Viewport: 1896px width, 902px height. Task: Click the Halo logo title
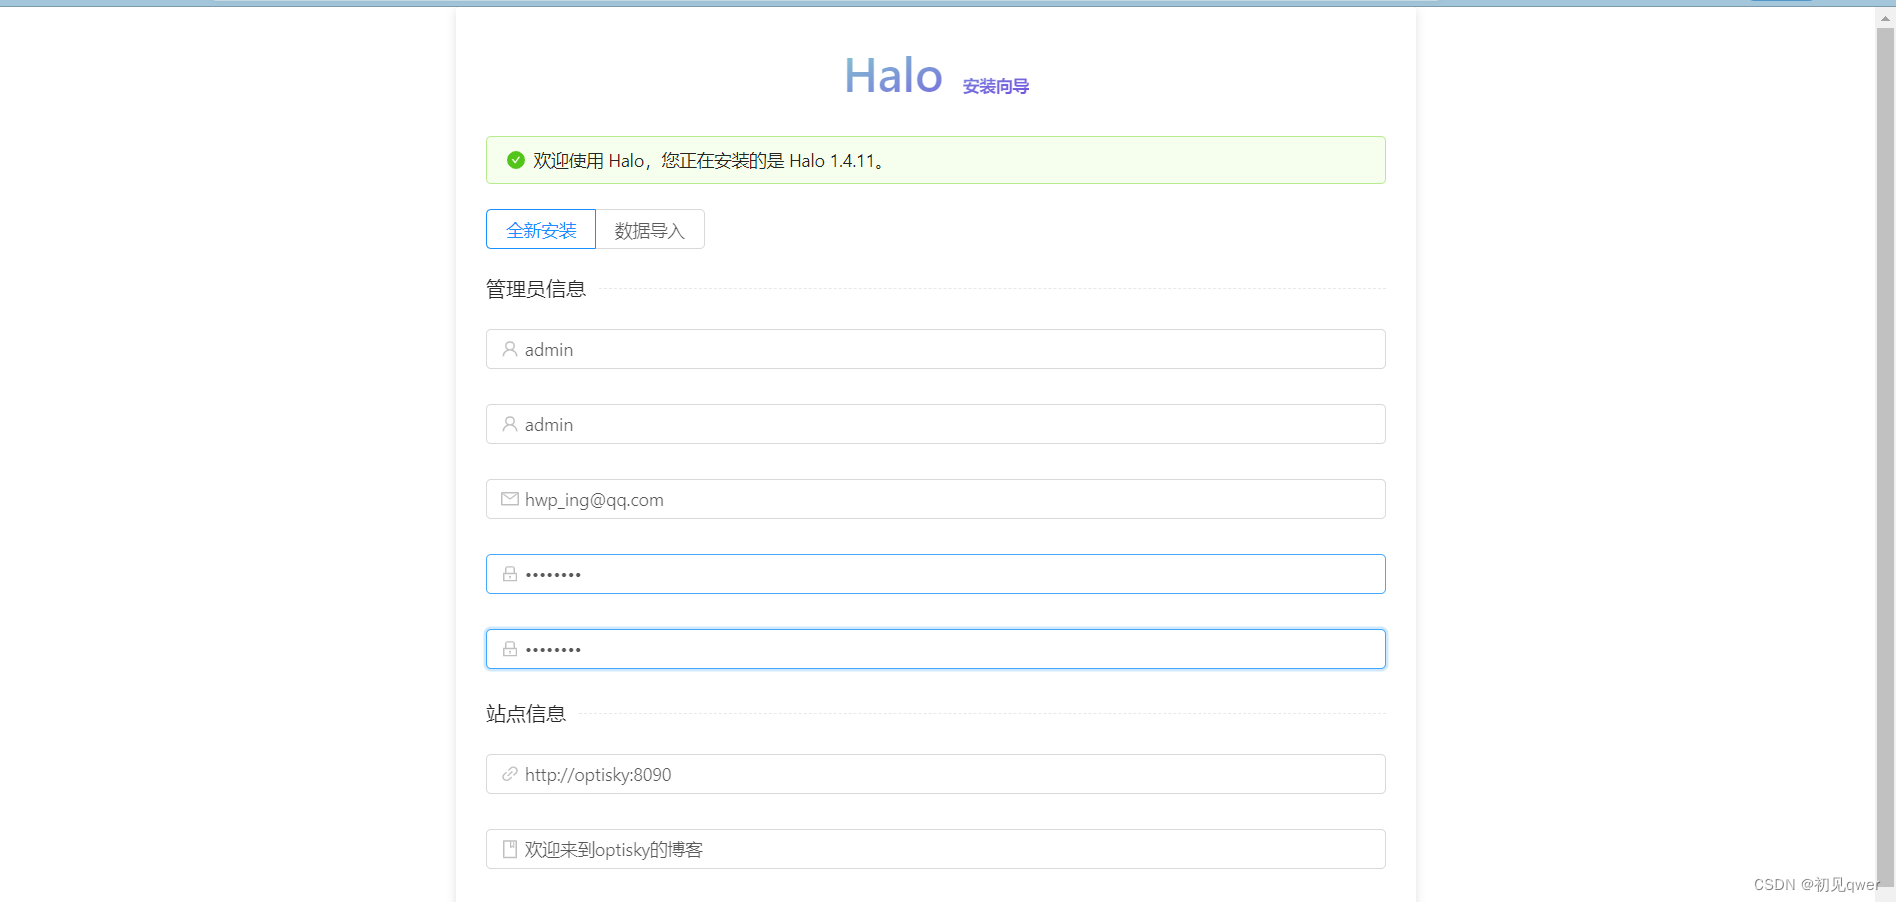point(893,76)
